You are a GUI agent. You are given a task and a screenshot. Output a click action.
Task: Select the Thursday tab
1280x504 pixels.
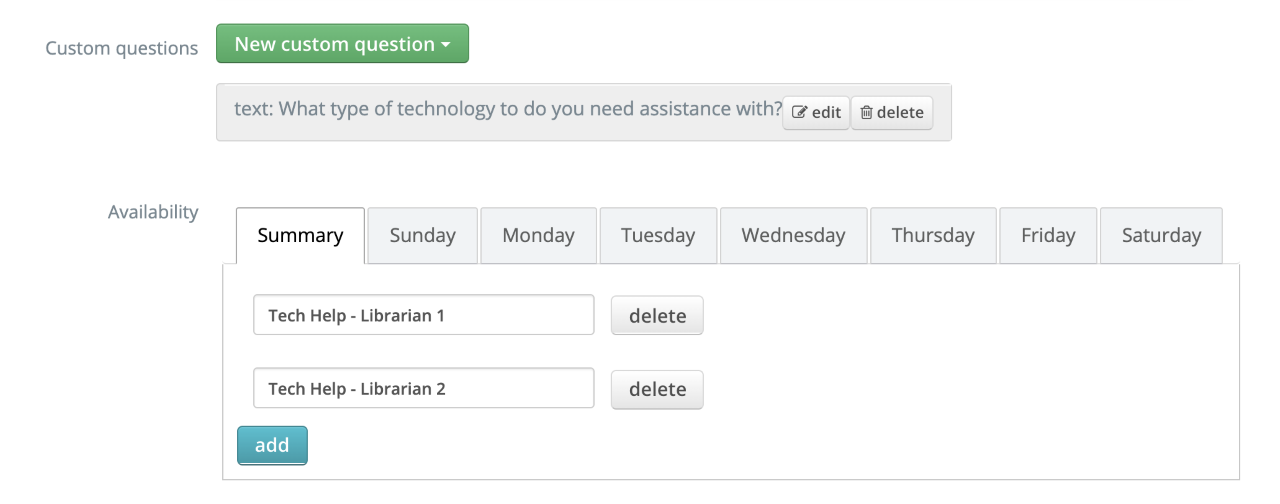coord(933,236)
